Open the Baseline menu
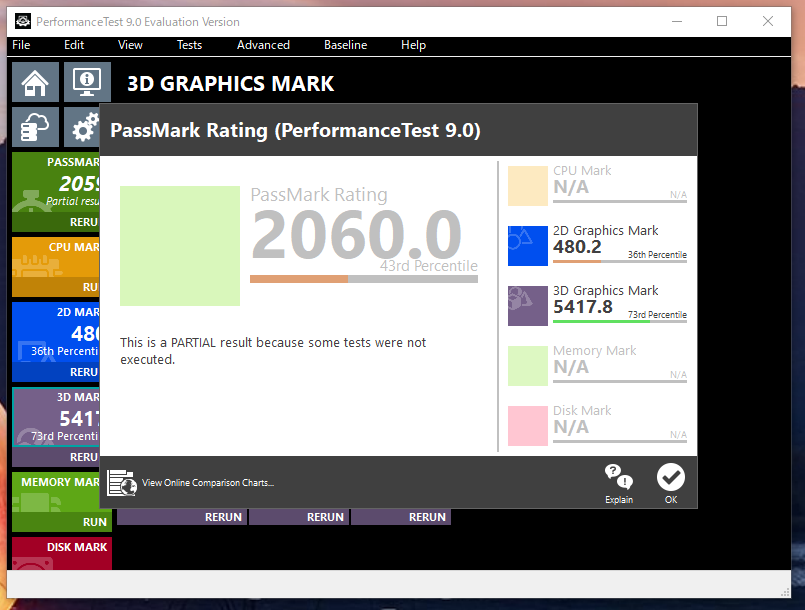This screenshot has width=805, height=610. point(346,45)
